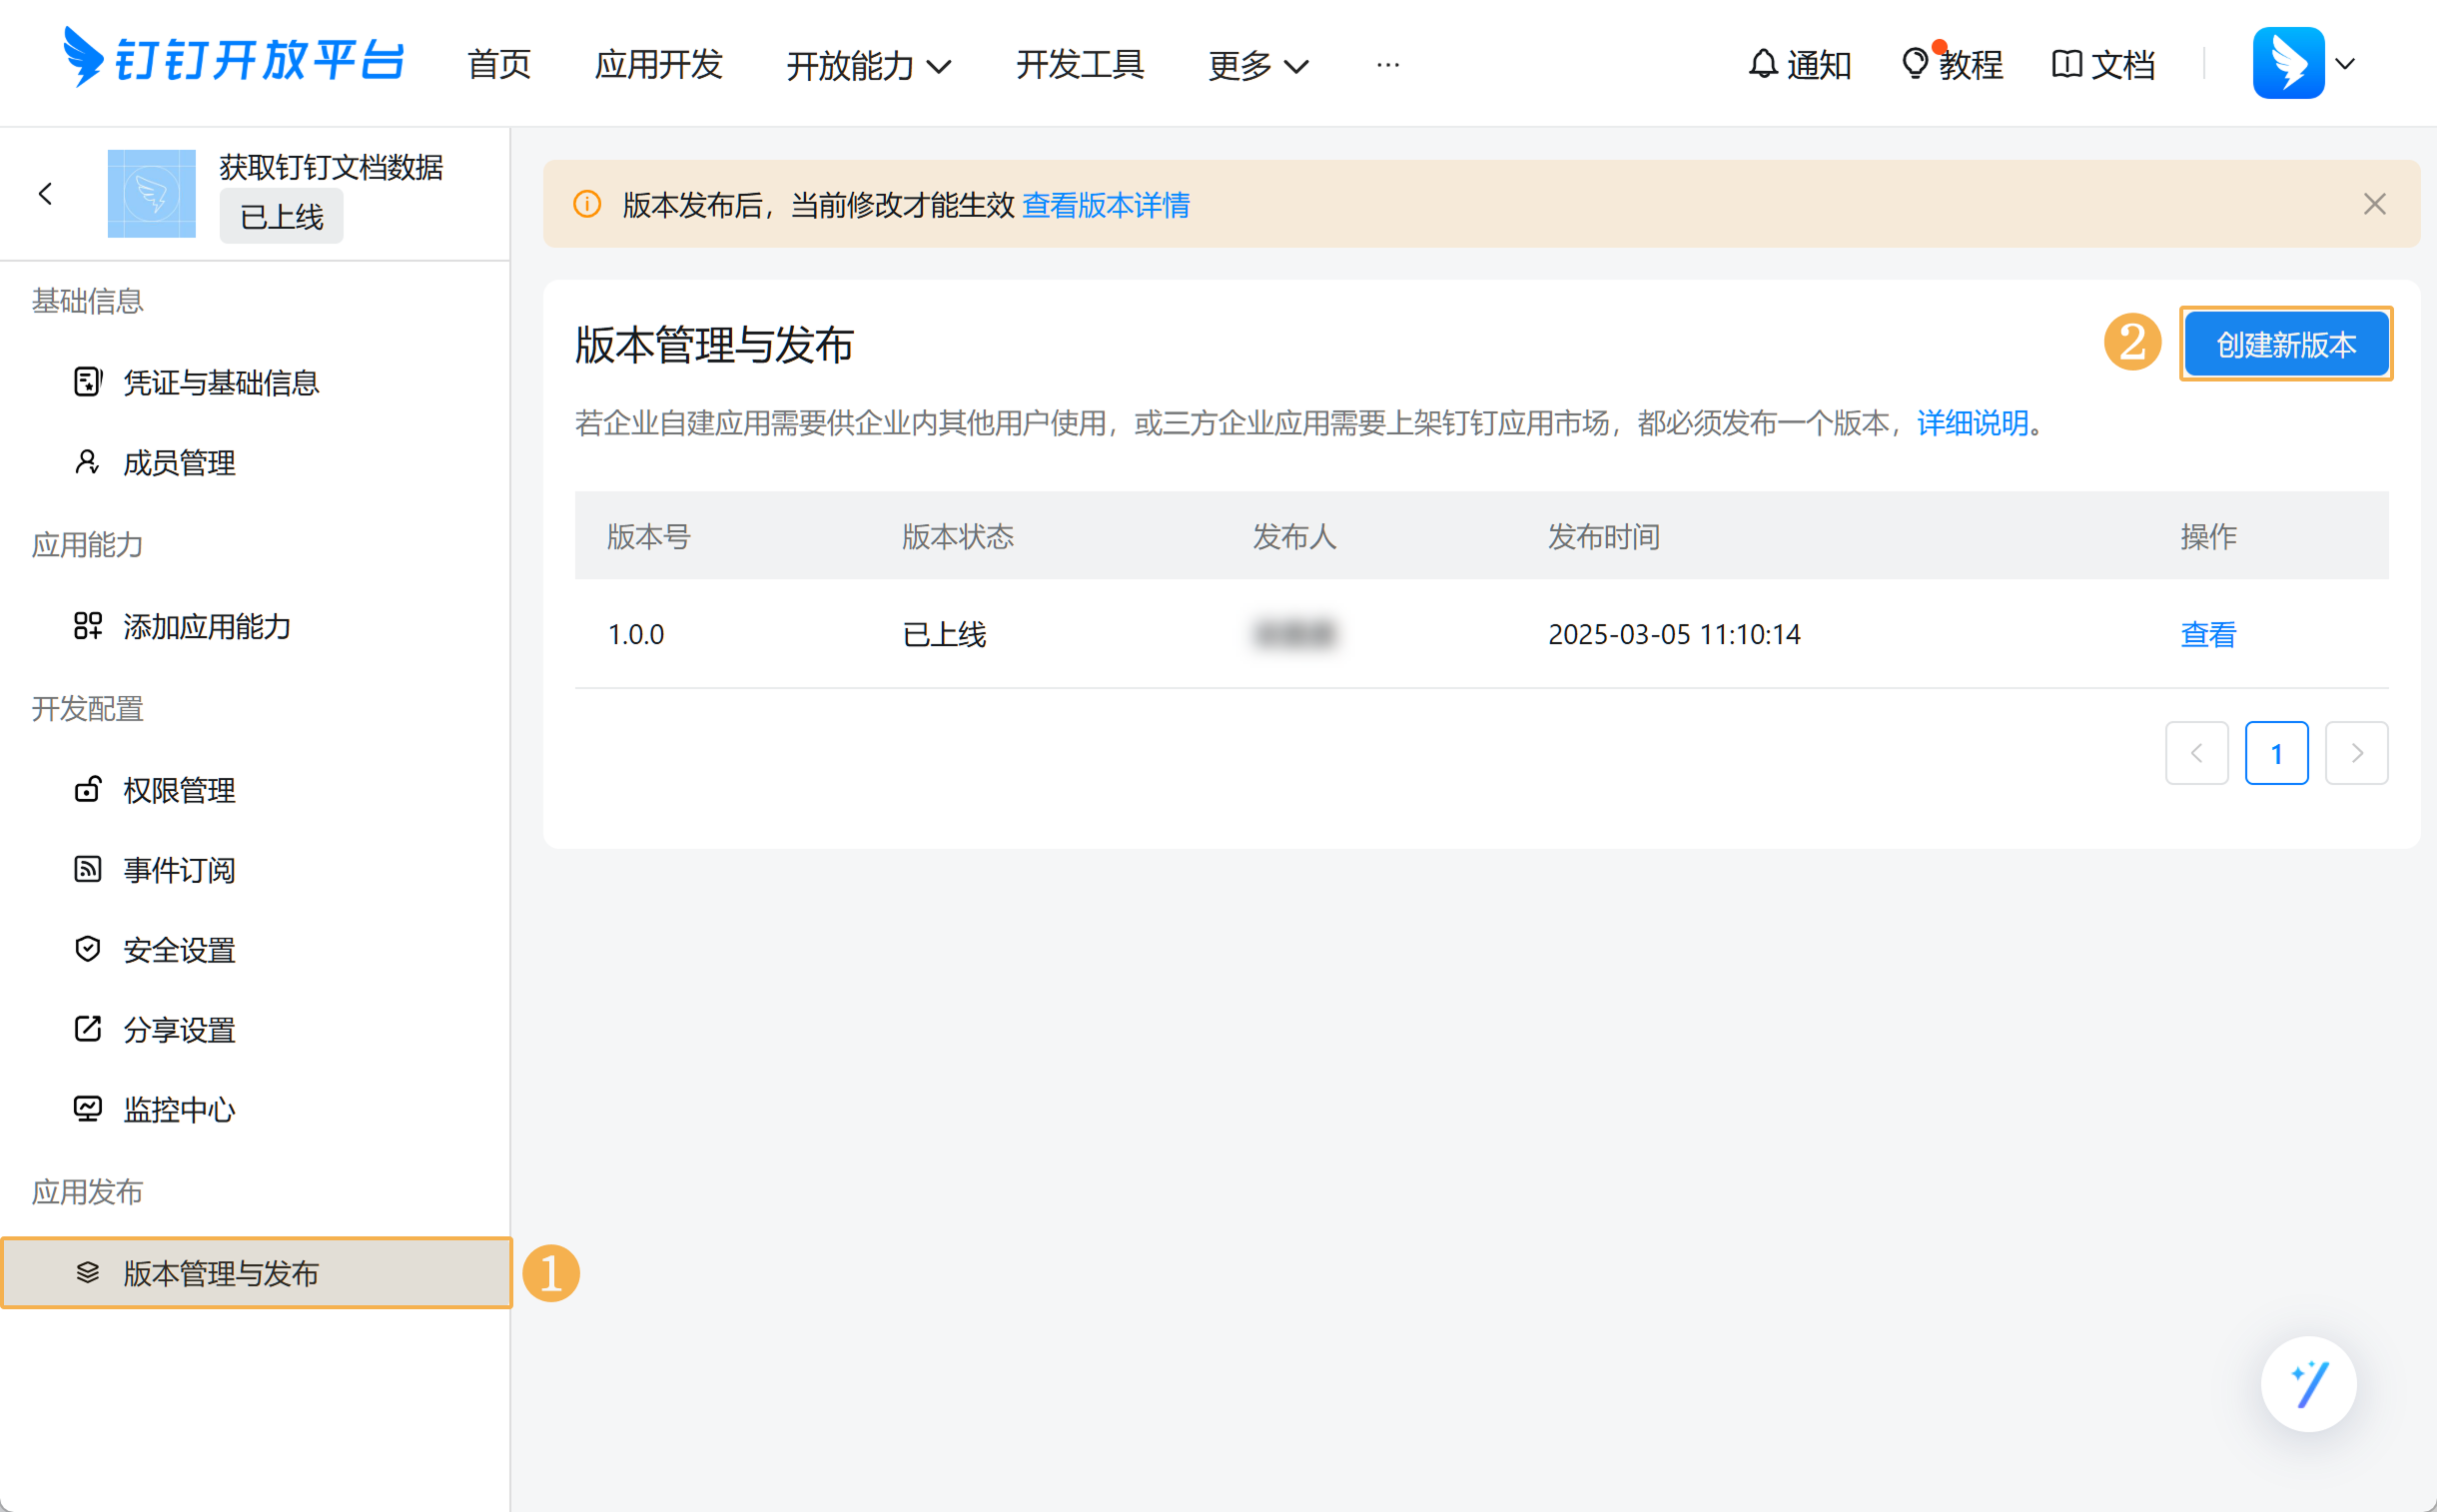Open the notification bell icon
Image resolution: width=2437 pixels, height=1512 pixels.
point(1762,64)
